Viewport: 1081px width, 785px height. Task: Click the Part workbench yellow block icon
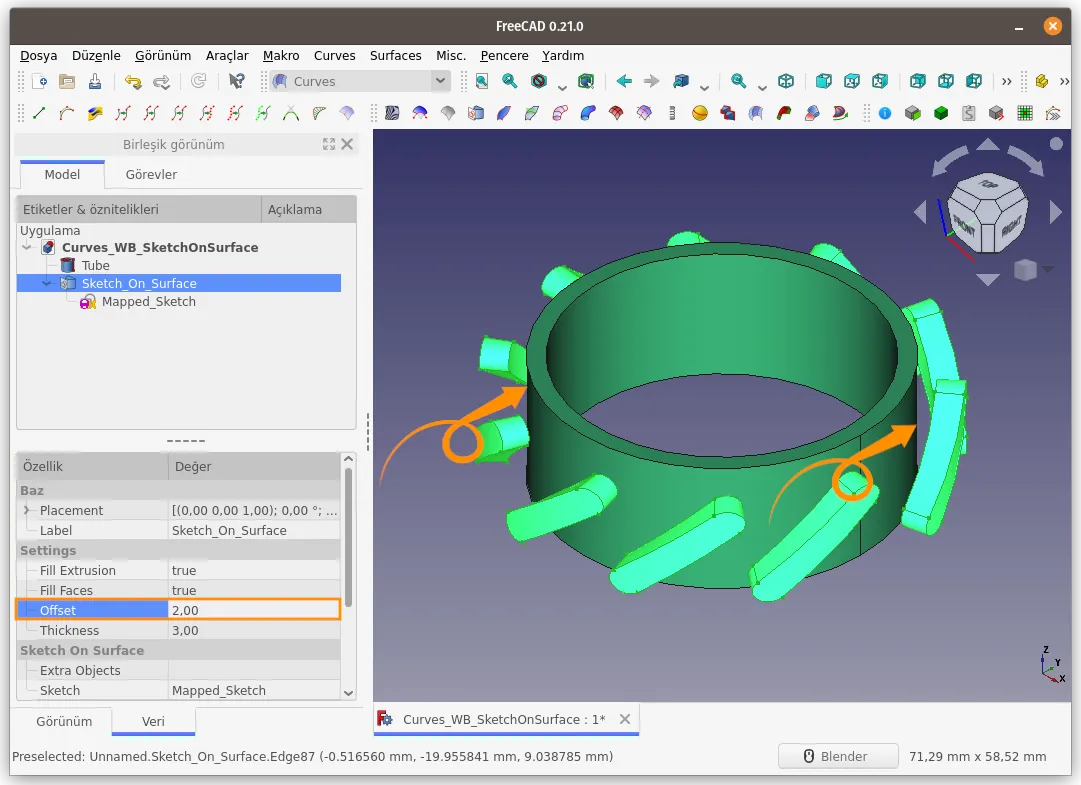(x=1042, y=81)
